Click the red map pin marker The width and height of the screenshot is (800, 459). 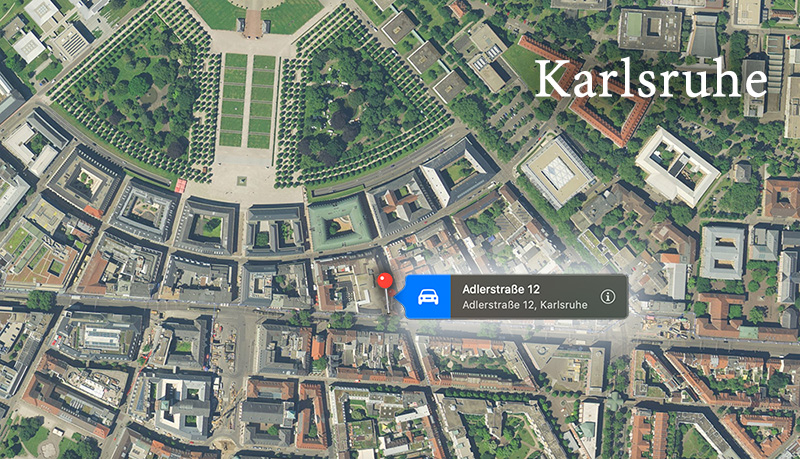[x=385, y=282]
